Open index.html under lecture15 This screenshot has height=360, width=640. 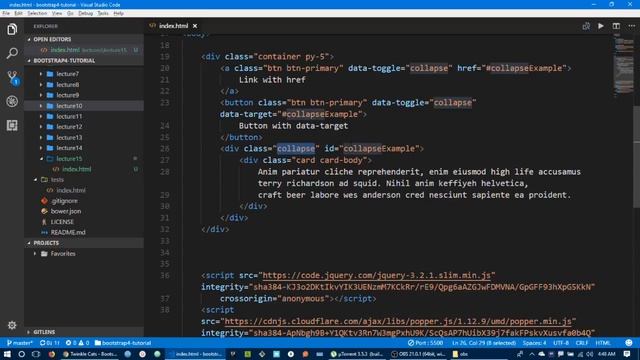click(84, 169)
